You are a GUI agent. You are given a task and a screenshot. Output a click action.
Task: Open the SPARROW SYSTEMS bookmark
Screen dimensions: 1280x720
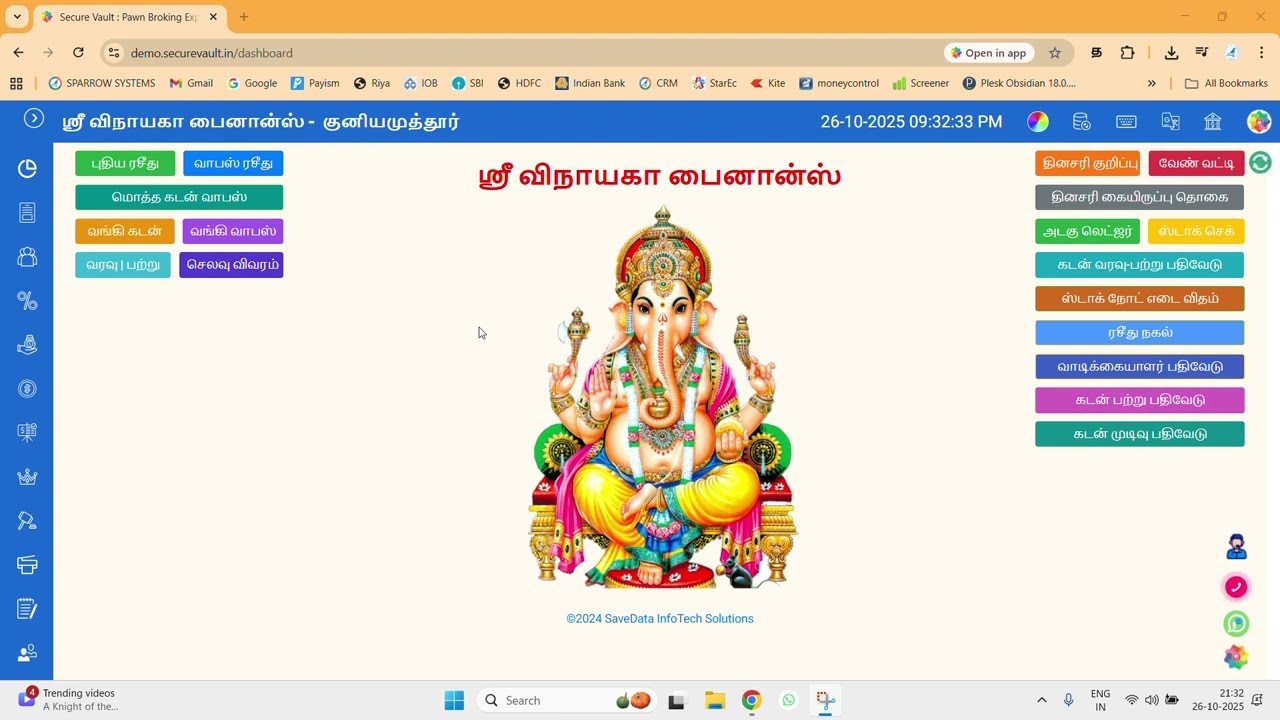coord(102,83)
